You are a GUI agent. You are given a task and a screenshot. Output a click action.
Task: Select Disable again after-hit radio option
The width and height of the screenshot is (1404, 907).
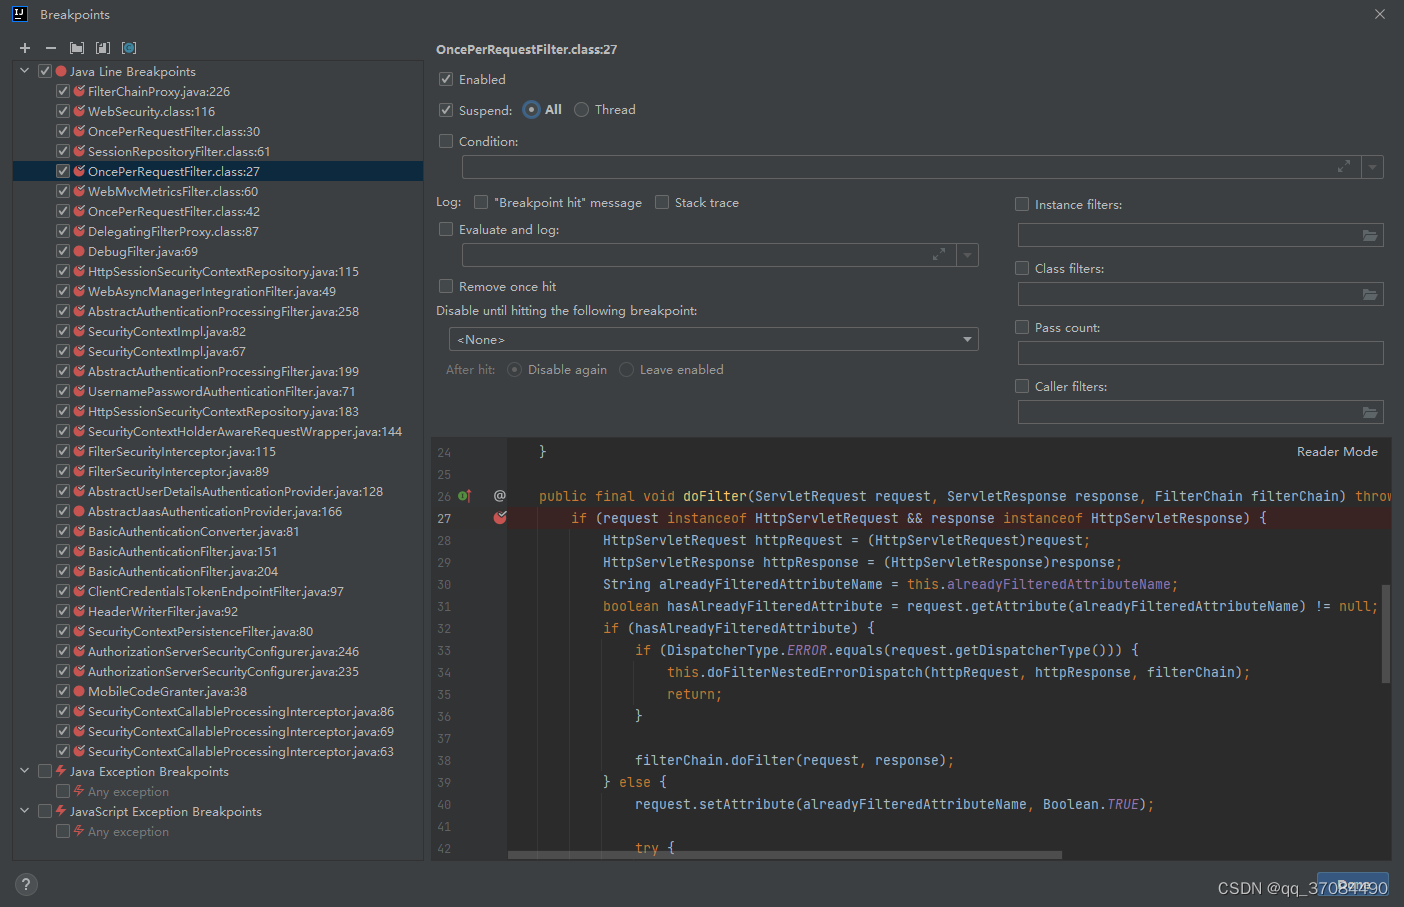[x=515, y=370]
